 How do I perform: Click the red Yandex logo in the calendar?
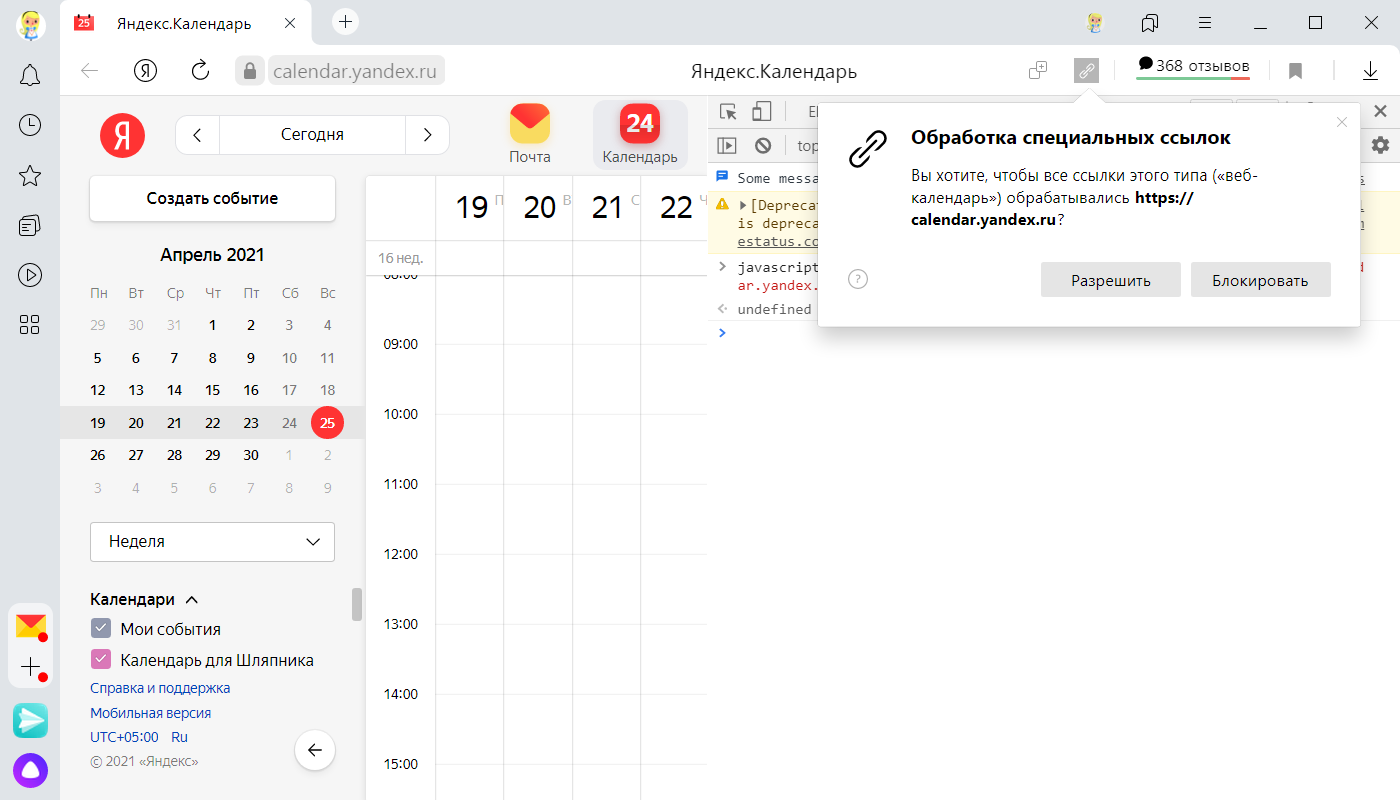pyautogui.click(x=122, y=135)
